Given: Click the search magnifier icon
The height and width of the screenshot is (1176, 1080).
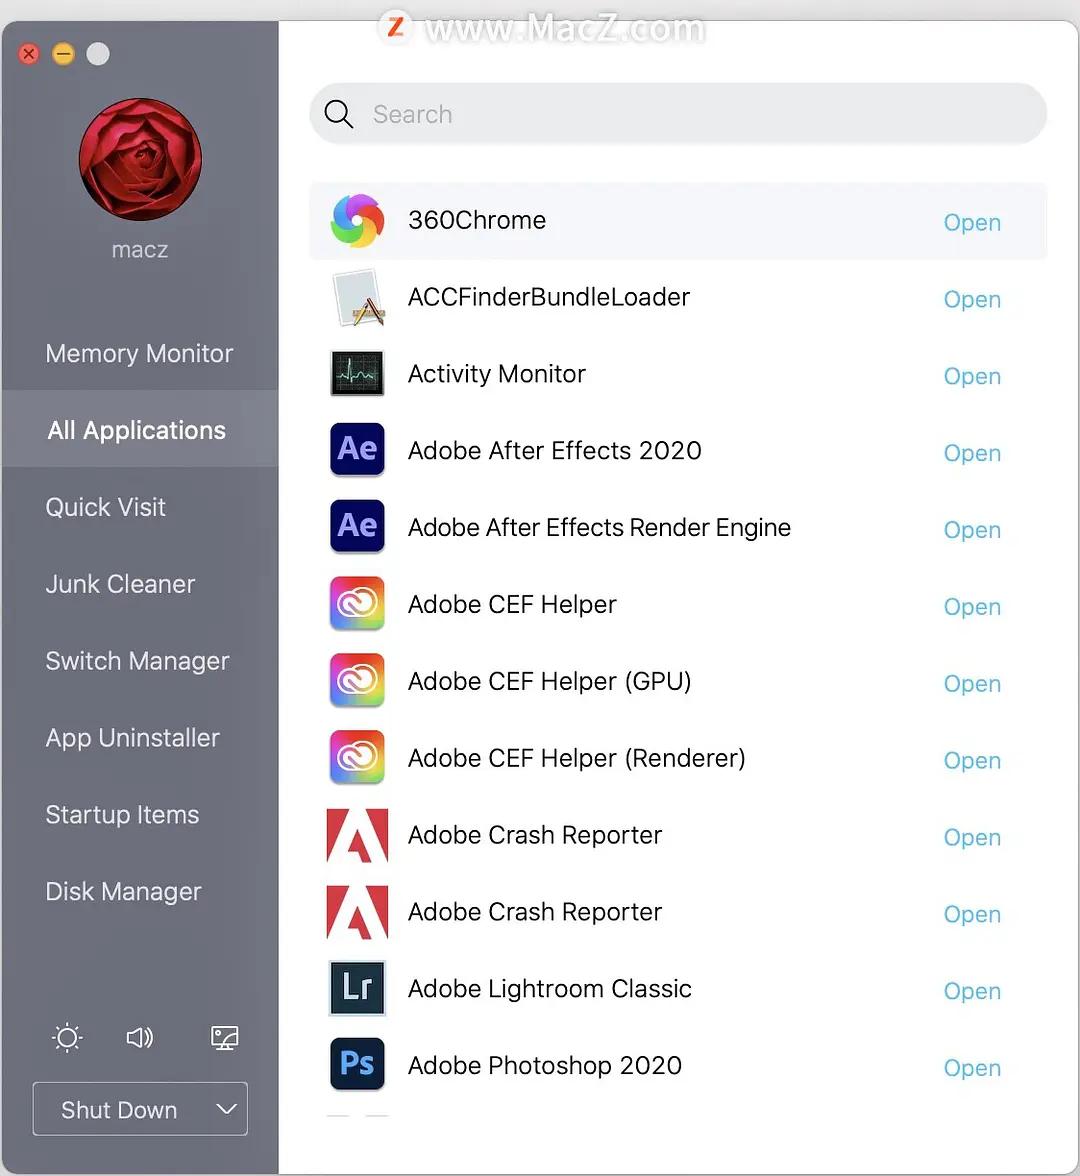Looking at the screenshot, I should tap(338, 114).
